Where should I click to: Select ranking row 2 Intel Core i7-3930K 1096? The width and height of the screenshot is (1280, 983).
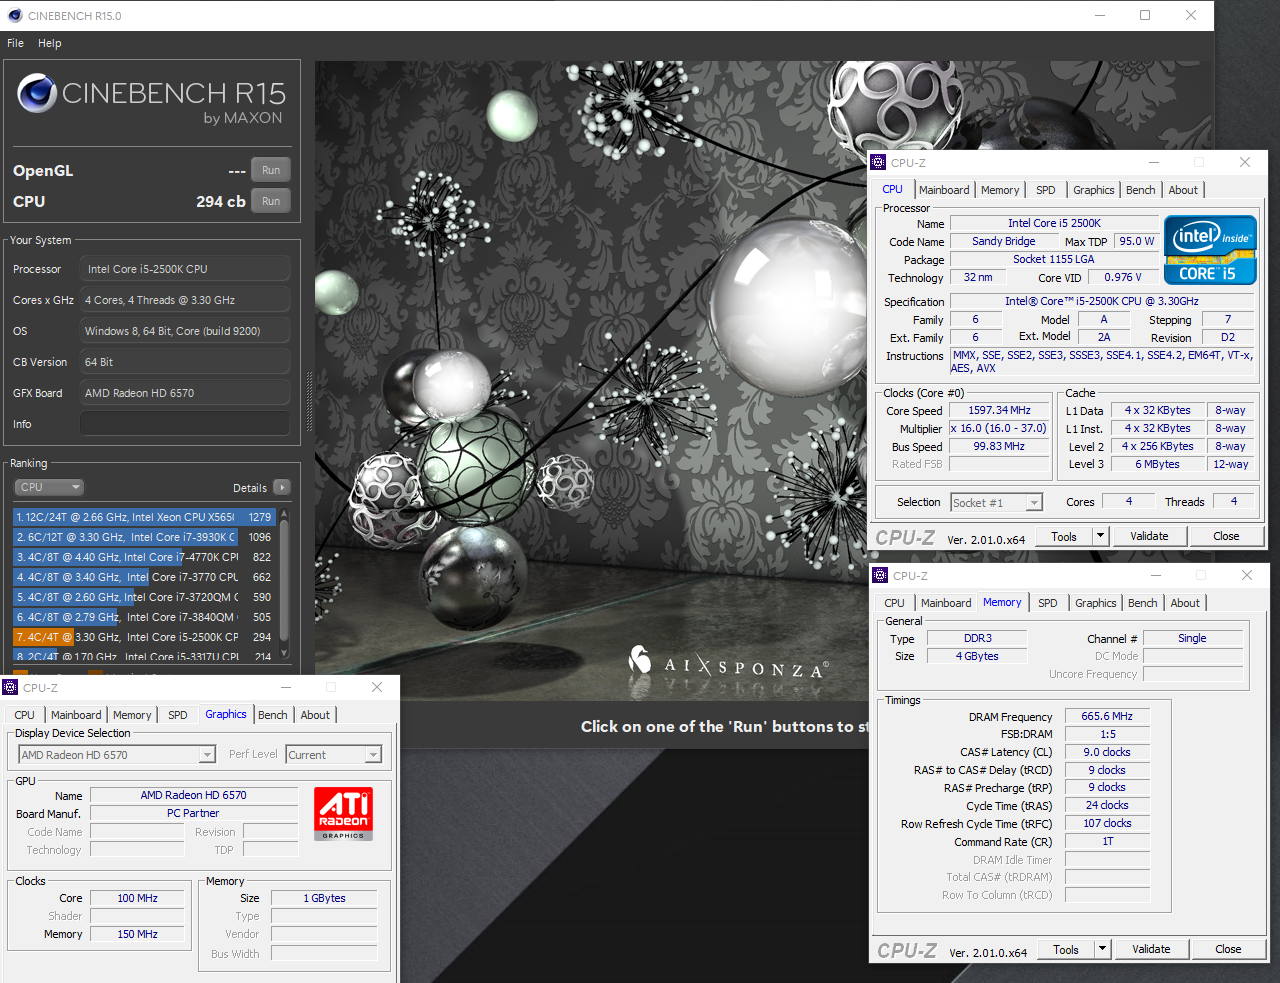point(145,537)
